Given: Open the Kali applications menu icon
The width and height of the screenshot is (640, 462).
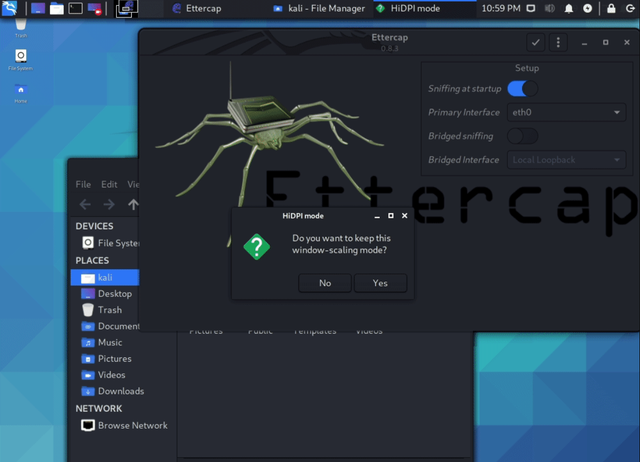Looking at the screenshot, I should [x=9, y=8].
